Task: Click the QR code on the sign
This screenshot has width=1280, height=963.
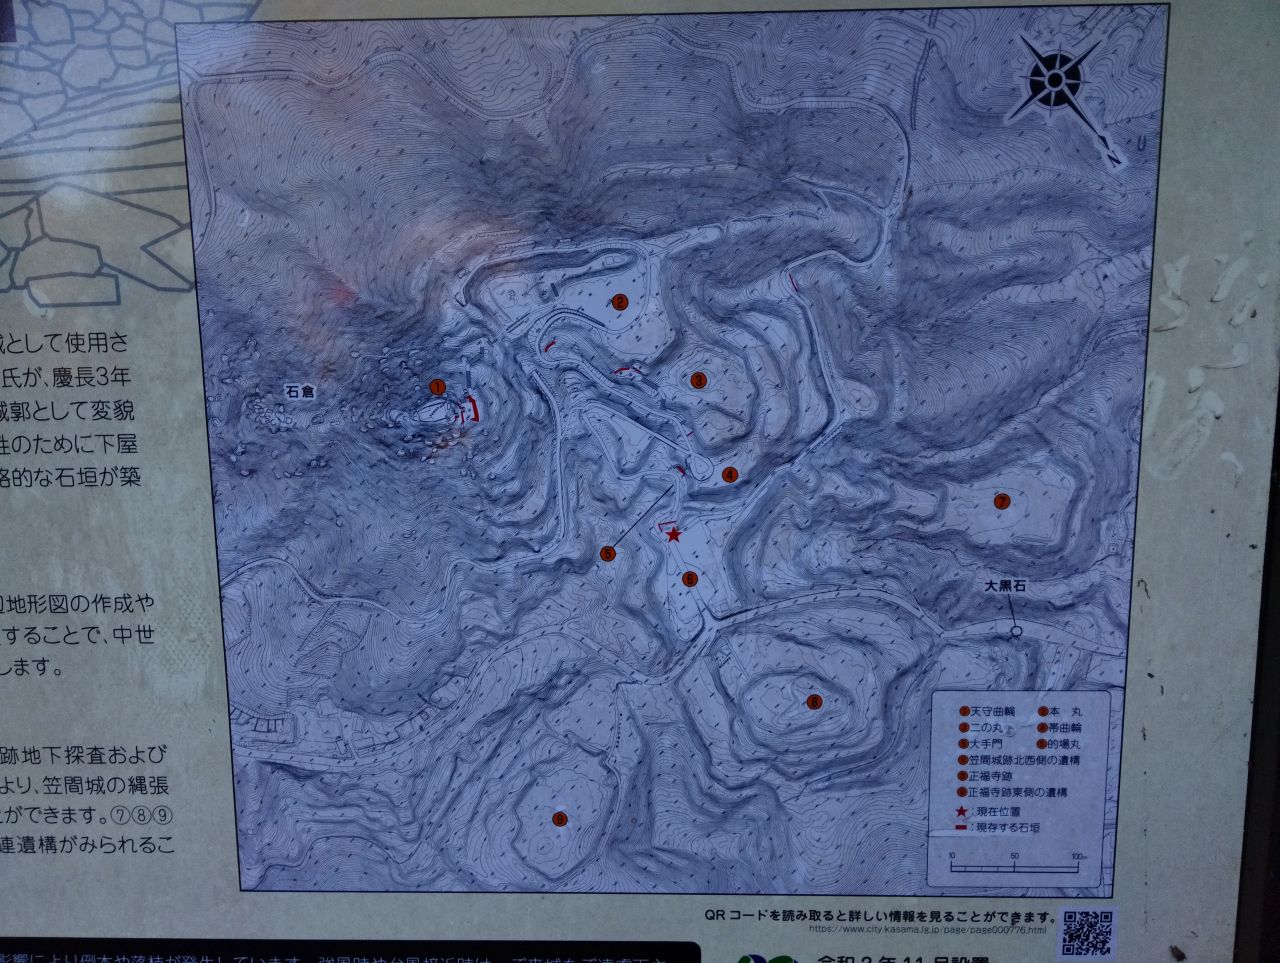Action: click(x=1087, y=932)
